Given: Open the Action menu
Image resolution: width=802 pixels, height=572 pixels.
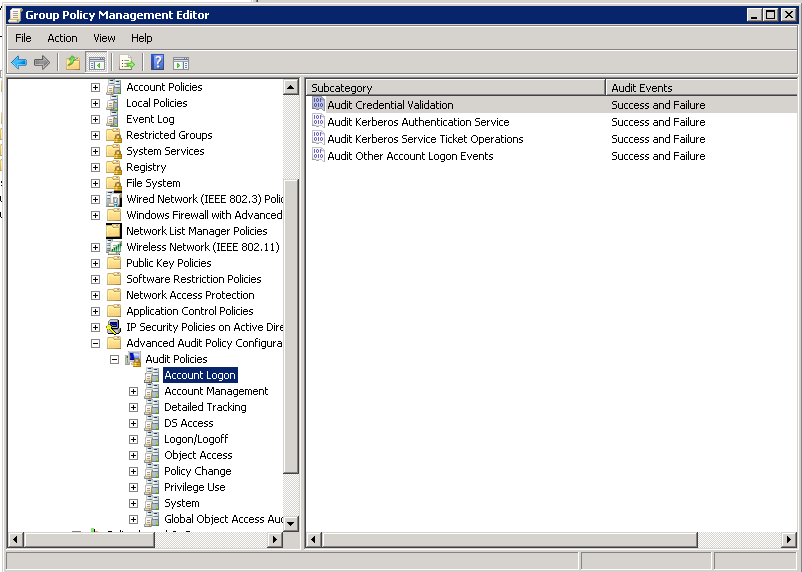Looking at the screenshot, I should [x=62, y=38].
